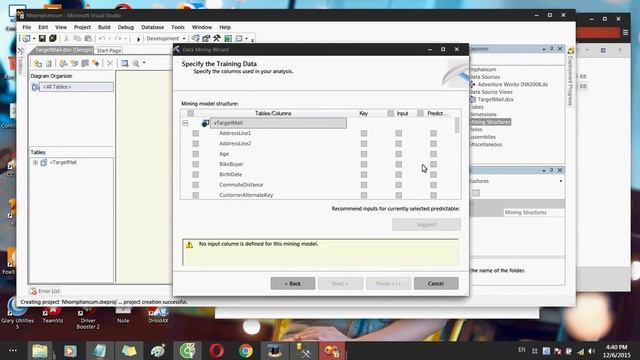Open the Error List panel tab
Screen dimensions: 640x360
[x=45, y=291]
